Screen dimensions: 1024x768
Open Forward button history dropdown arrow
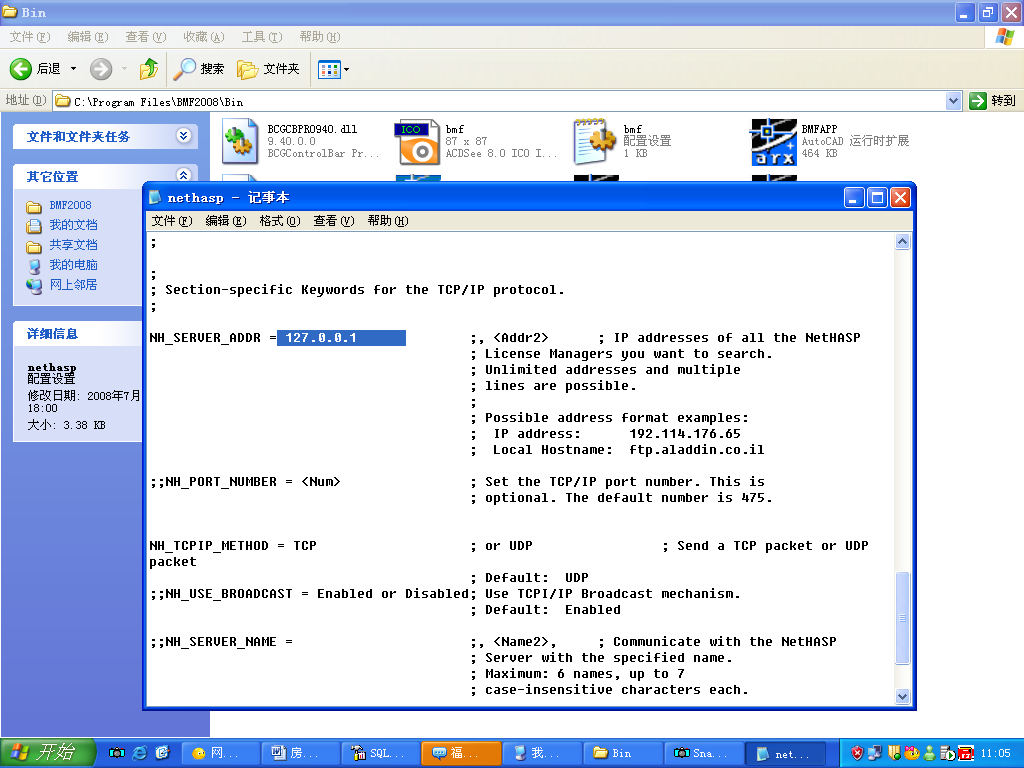point(124,69)
